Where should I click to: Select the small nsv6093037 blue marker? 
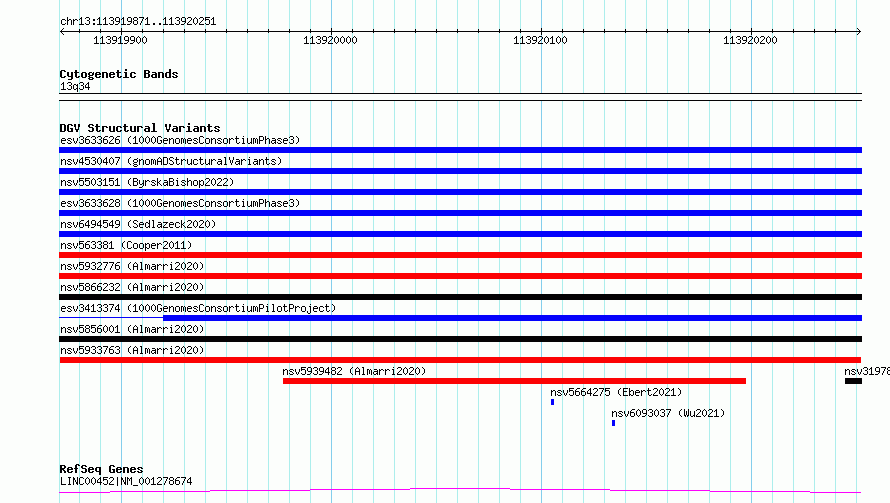click(x=614, y=423)
